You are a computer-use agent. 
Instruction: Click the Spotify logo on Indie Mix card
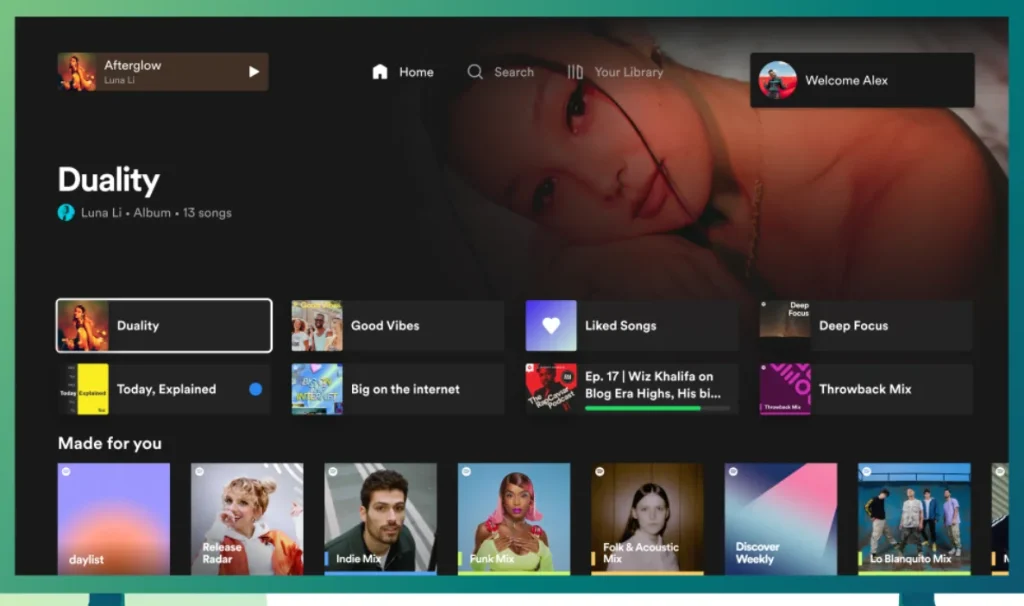click(x=333, y=471)
